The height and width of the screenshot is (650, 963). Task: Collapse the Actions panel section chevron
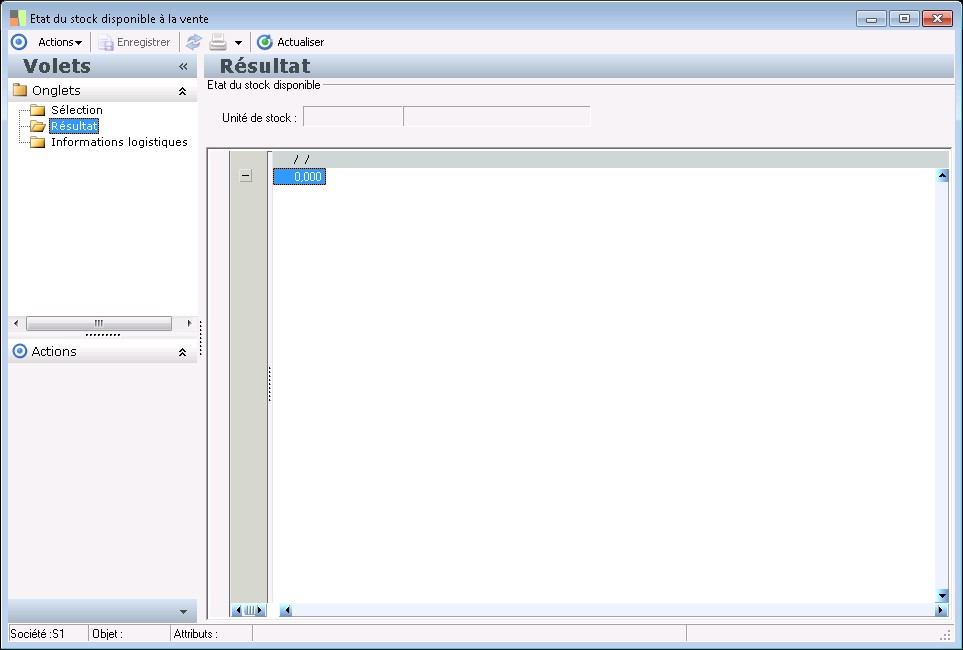[182, 352]
